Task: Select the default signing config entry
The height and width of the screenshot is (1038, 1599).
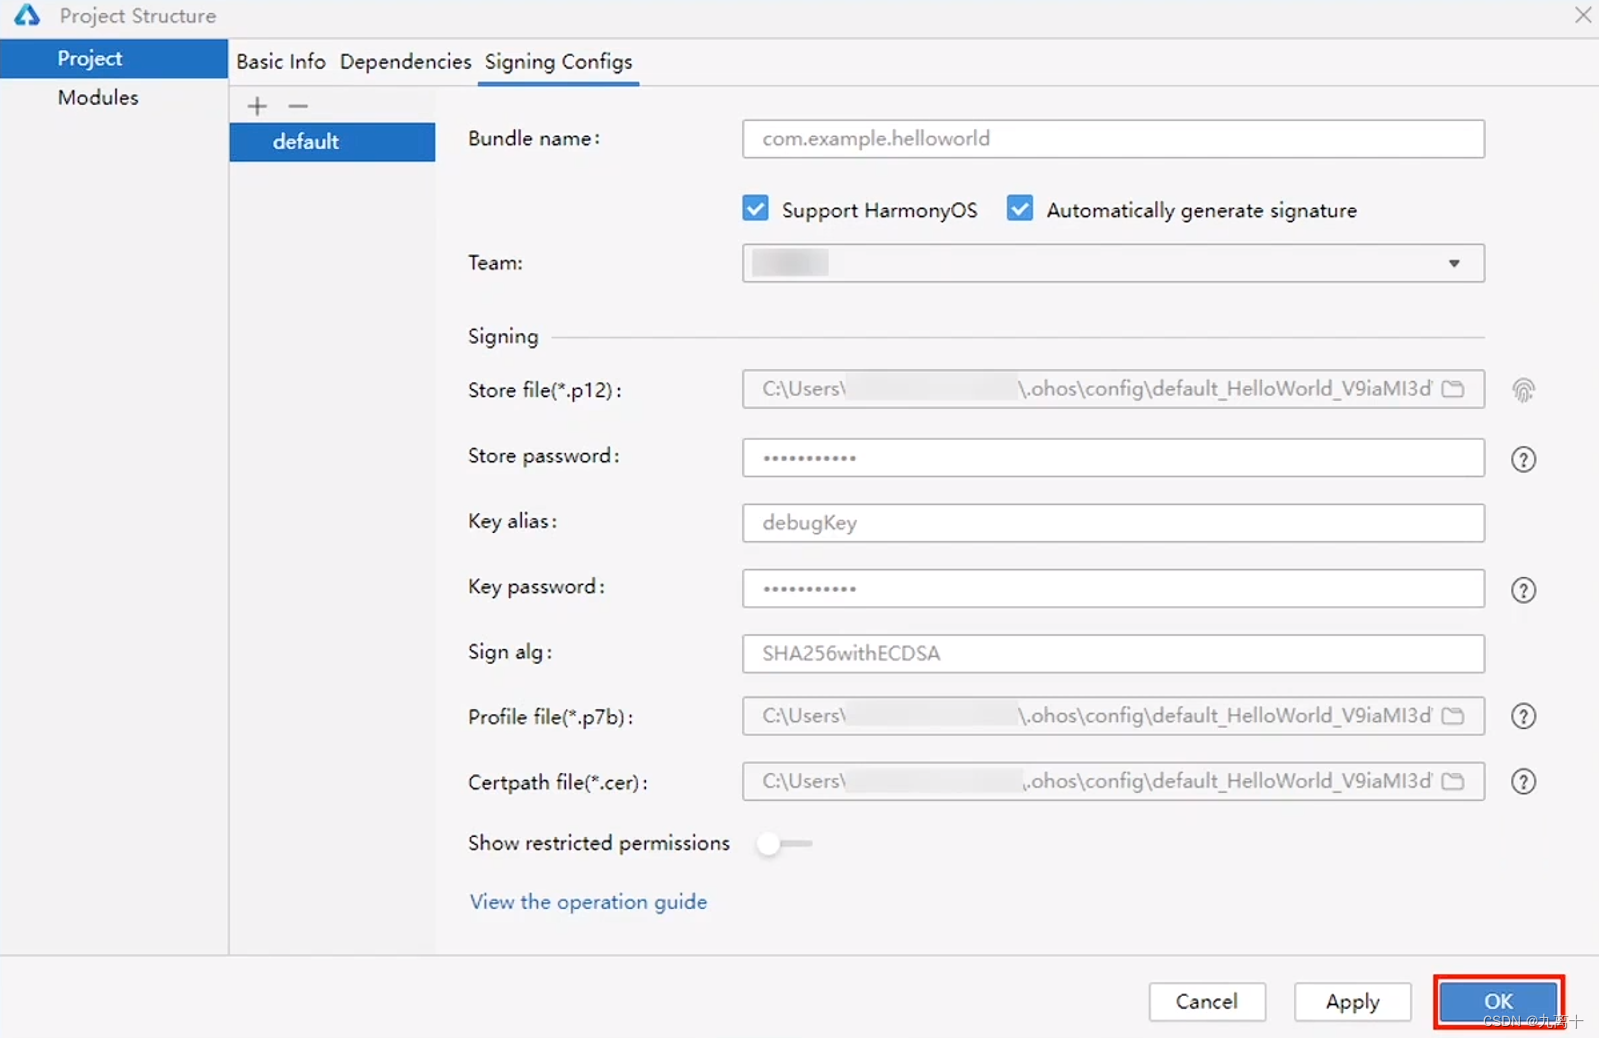Action: 332,142
